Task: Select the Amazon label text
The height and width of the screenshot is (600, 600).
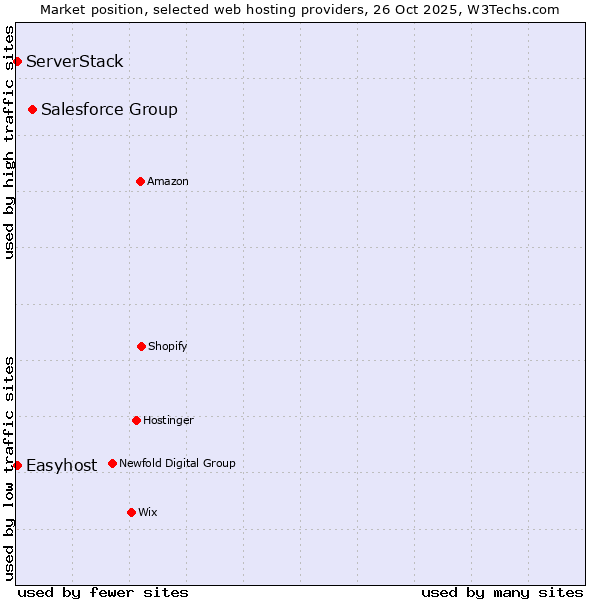Action: point(168,182)
